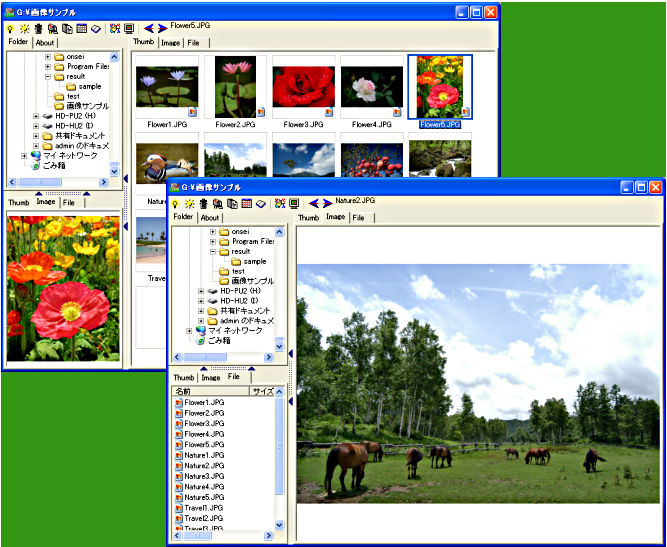Expand マイ ネットワーク node in front window tree
667x547 pixels.
(189, 331)
